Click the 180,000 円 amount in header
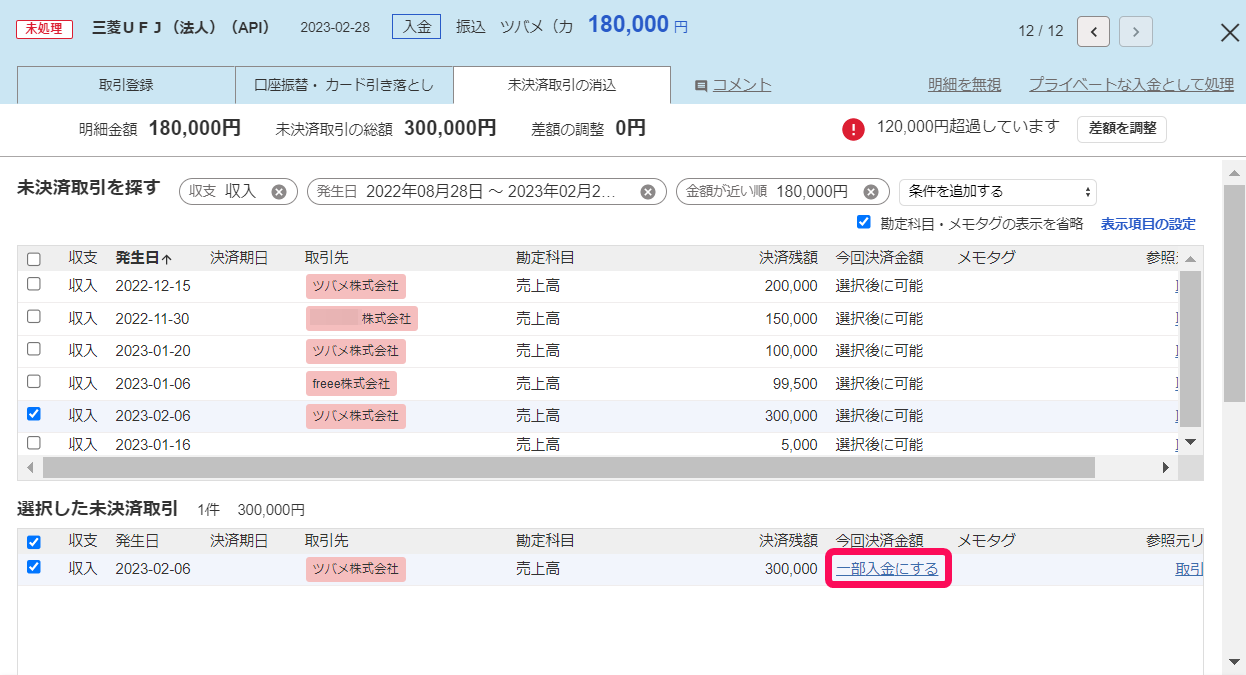This screenshot has height=675, width=1246. (638, 25)
